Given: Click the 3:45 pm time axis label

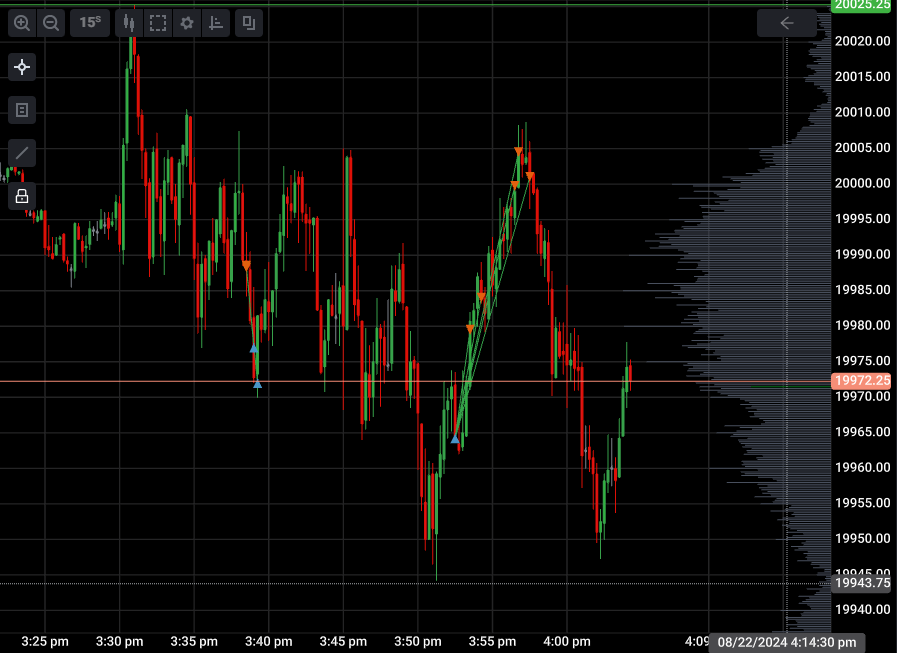Looking at the screenshot, I should pos(343,642).
